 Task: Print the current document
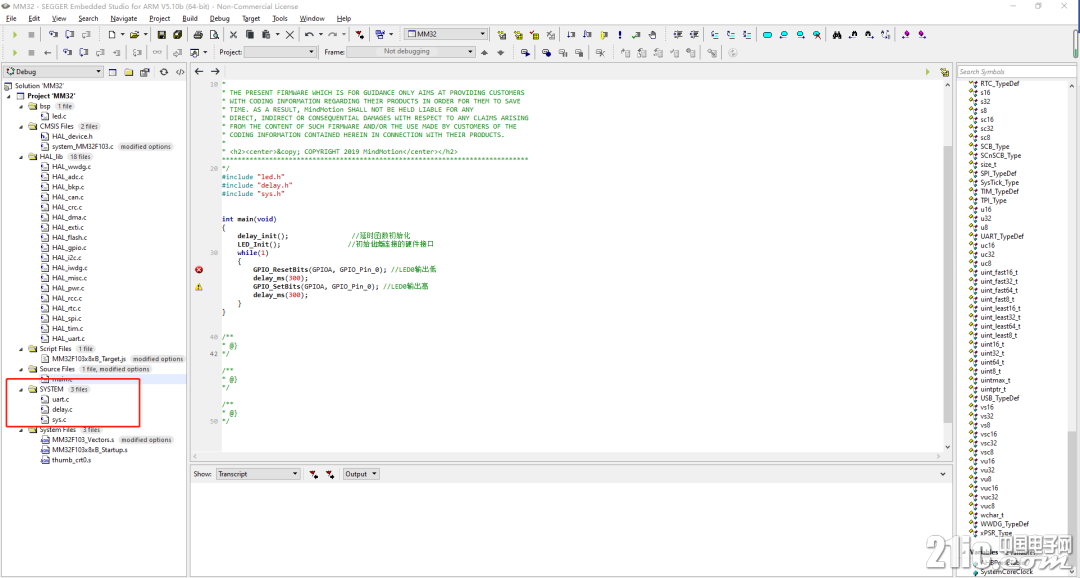[x=198, y=34]
